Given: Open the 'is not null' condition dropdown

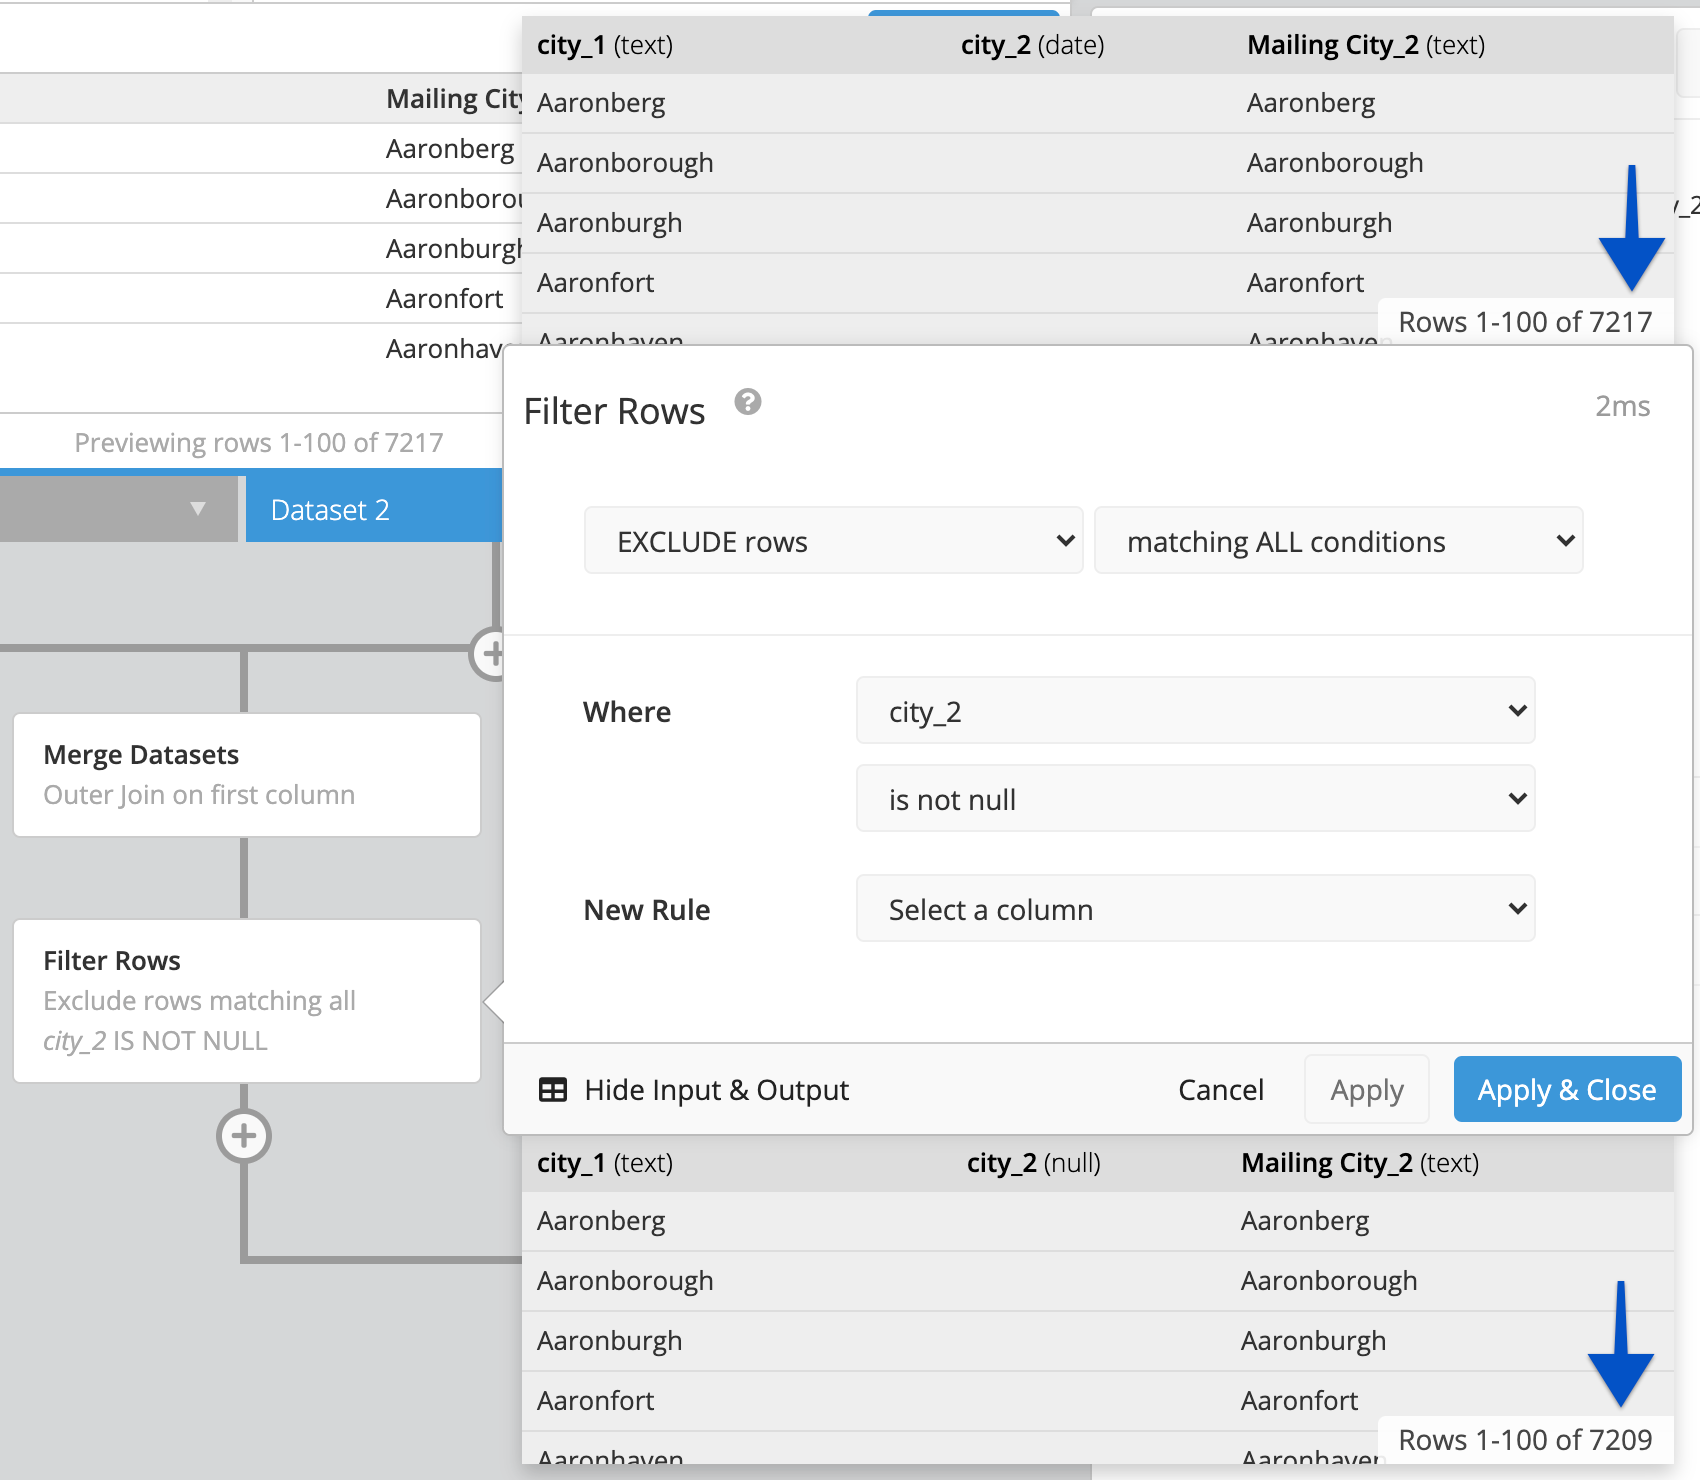Looking at the screenshot, I should click(1196, 799).
